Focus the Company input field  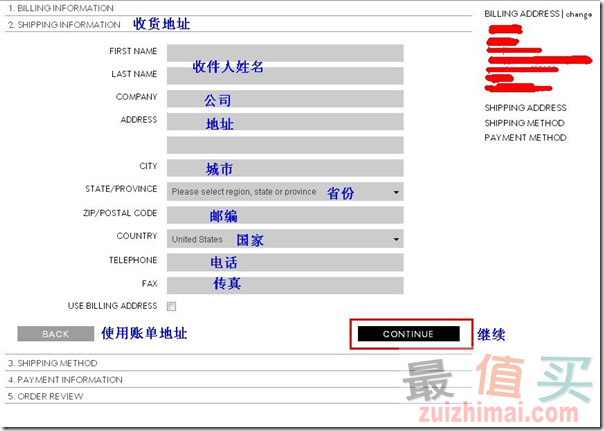pyautogui.click(x=285, y=99)
